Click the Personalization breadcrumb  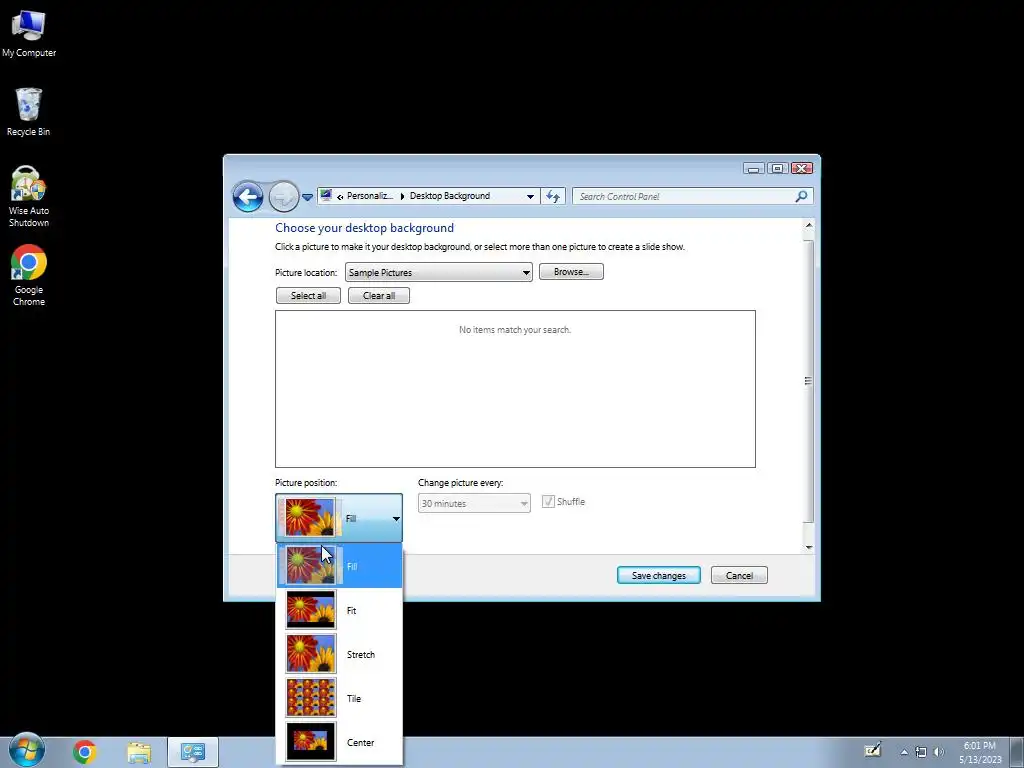click(370, 196)
